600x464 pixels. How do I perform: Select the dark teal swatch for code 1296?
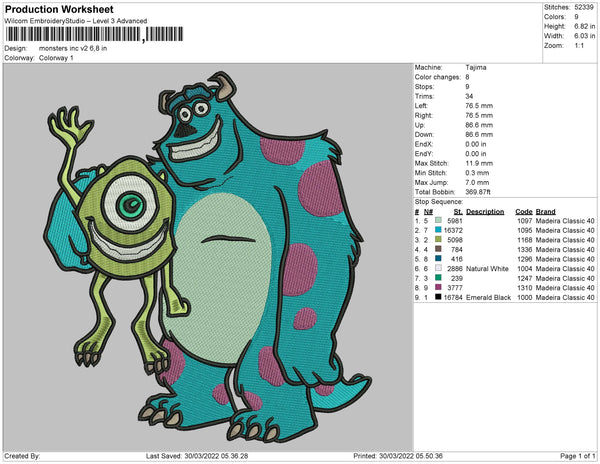pyautogui.click(x=438, y=259)
